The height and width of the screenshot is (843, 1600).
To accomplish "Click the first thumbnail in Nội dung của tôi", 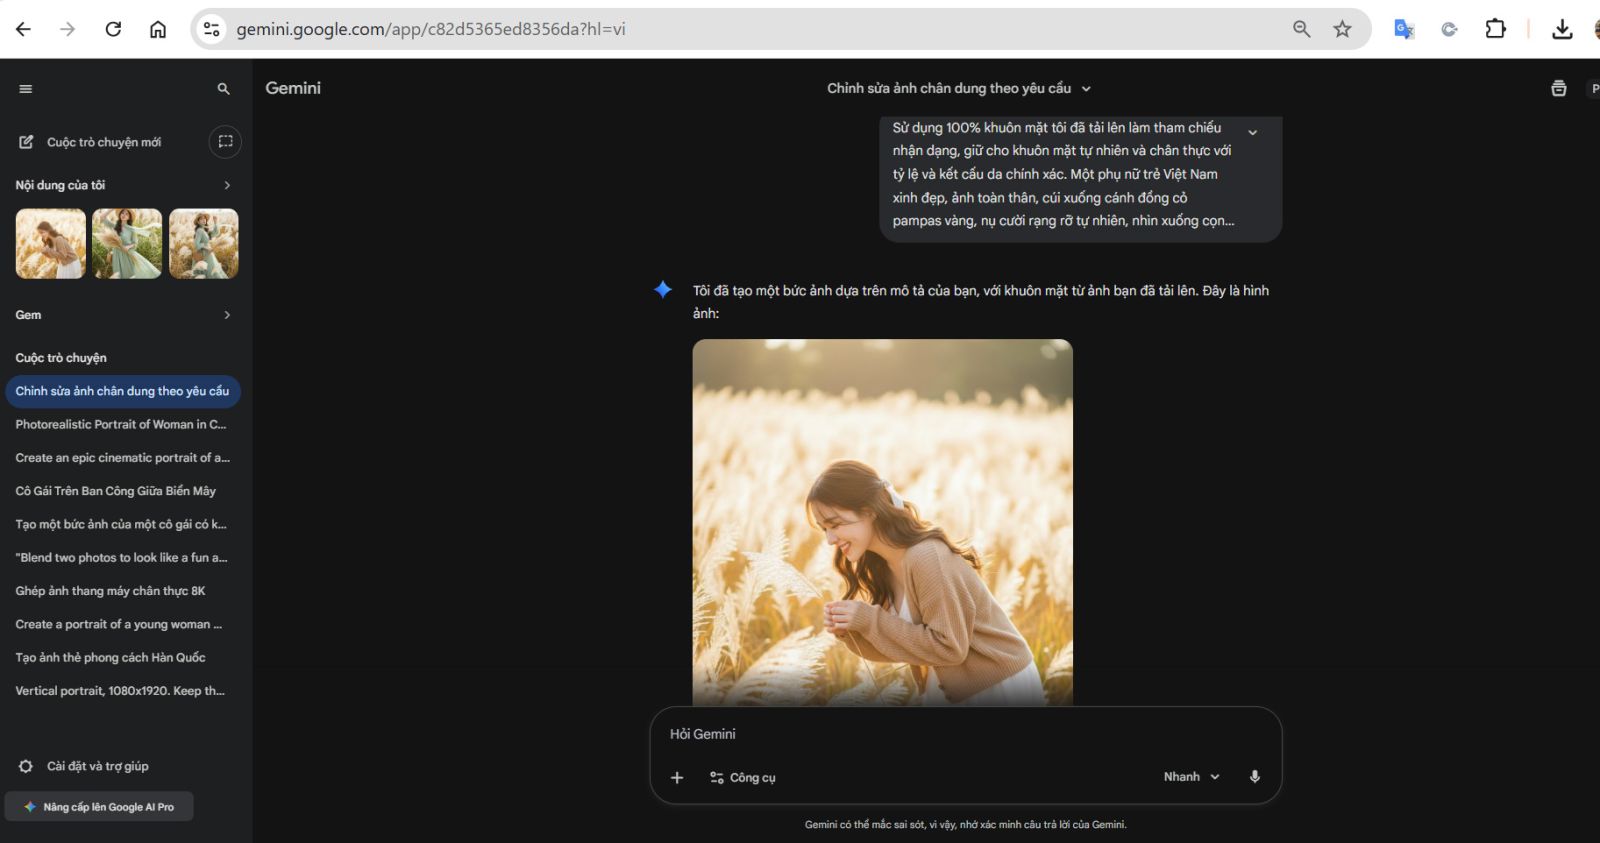I will (51, 244).
